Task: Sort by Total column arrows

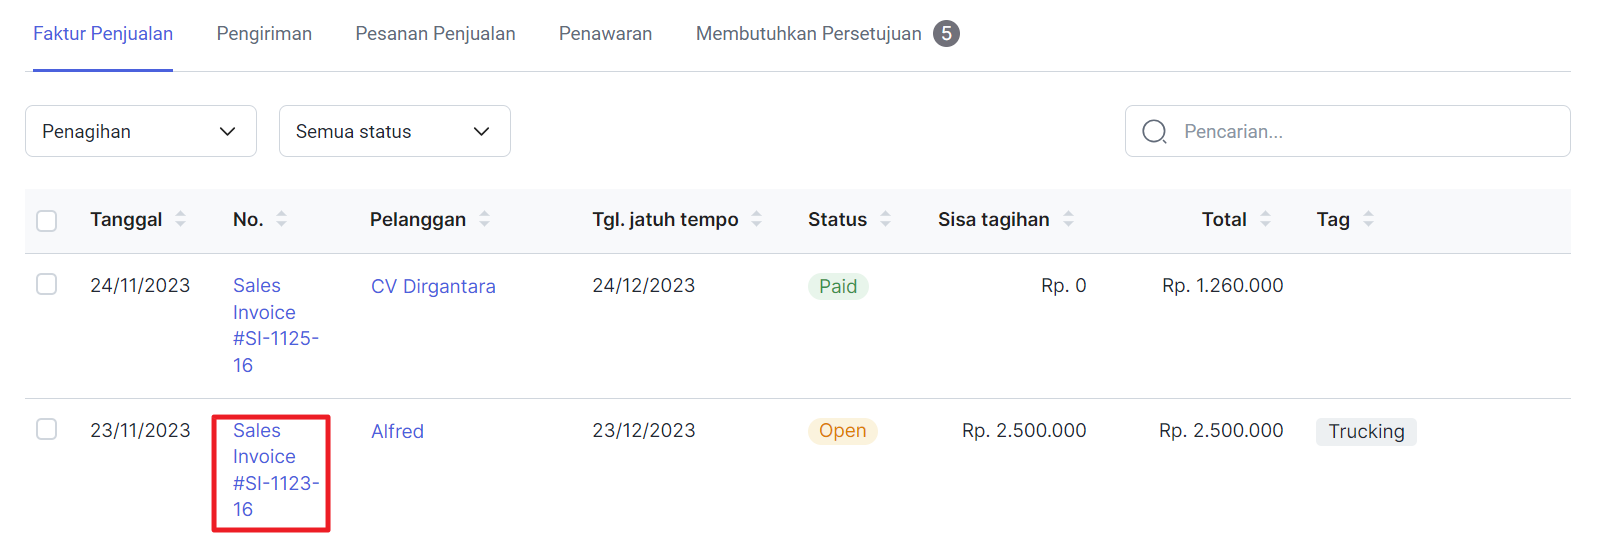Action: [x=1265, y=219]
